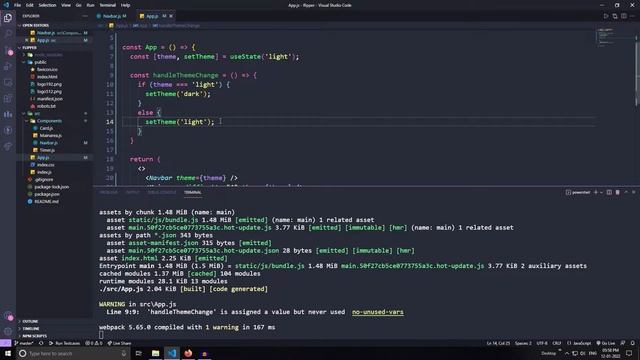640x360 pixels.
Task: Open the Terminal menu
Action: pyautogui.click(x=108, y=5)
